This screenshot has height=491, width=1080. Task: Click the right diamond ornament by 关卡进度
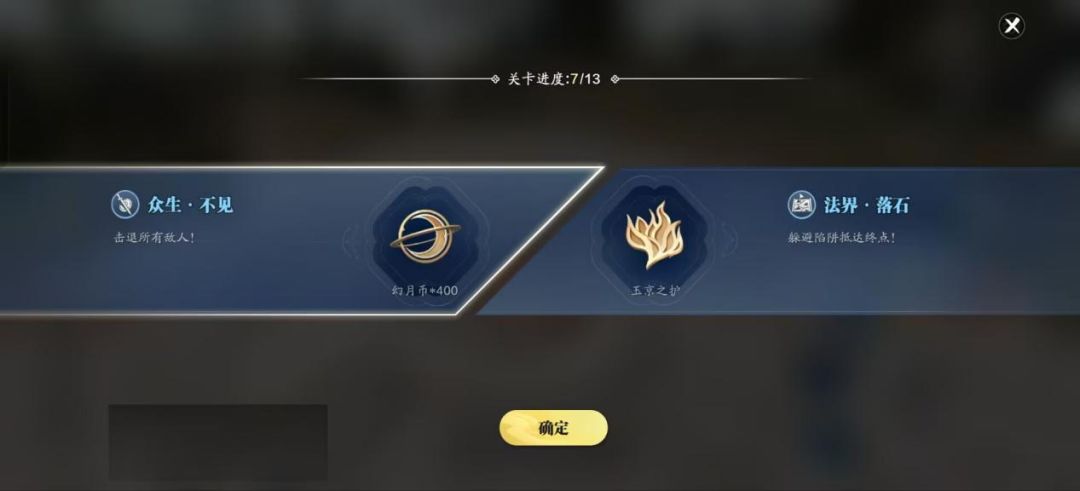click(x=615, y=79)
